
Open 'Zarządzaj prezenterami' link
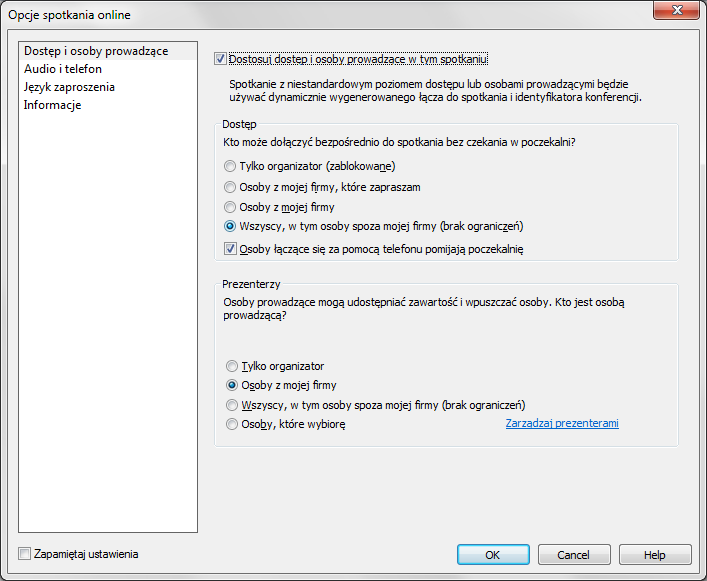562,423
